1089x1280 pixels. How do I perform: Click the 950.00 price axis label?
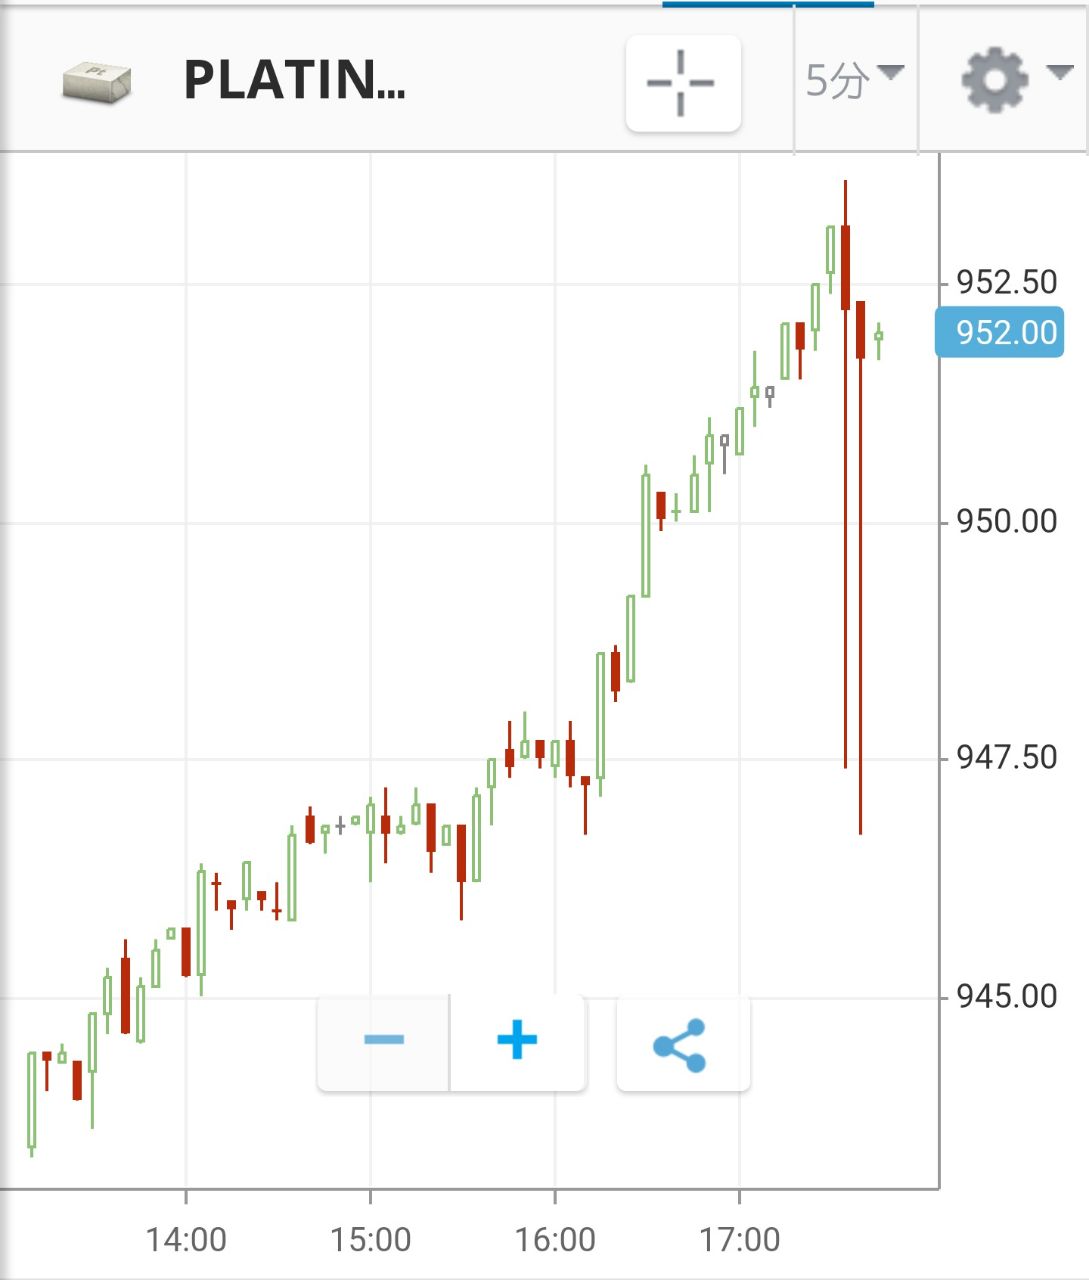1007,521
